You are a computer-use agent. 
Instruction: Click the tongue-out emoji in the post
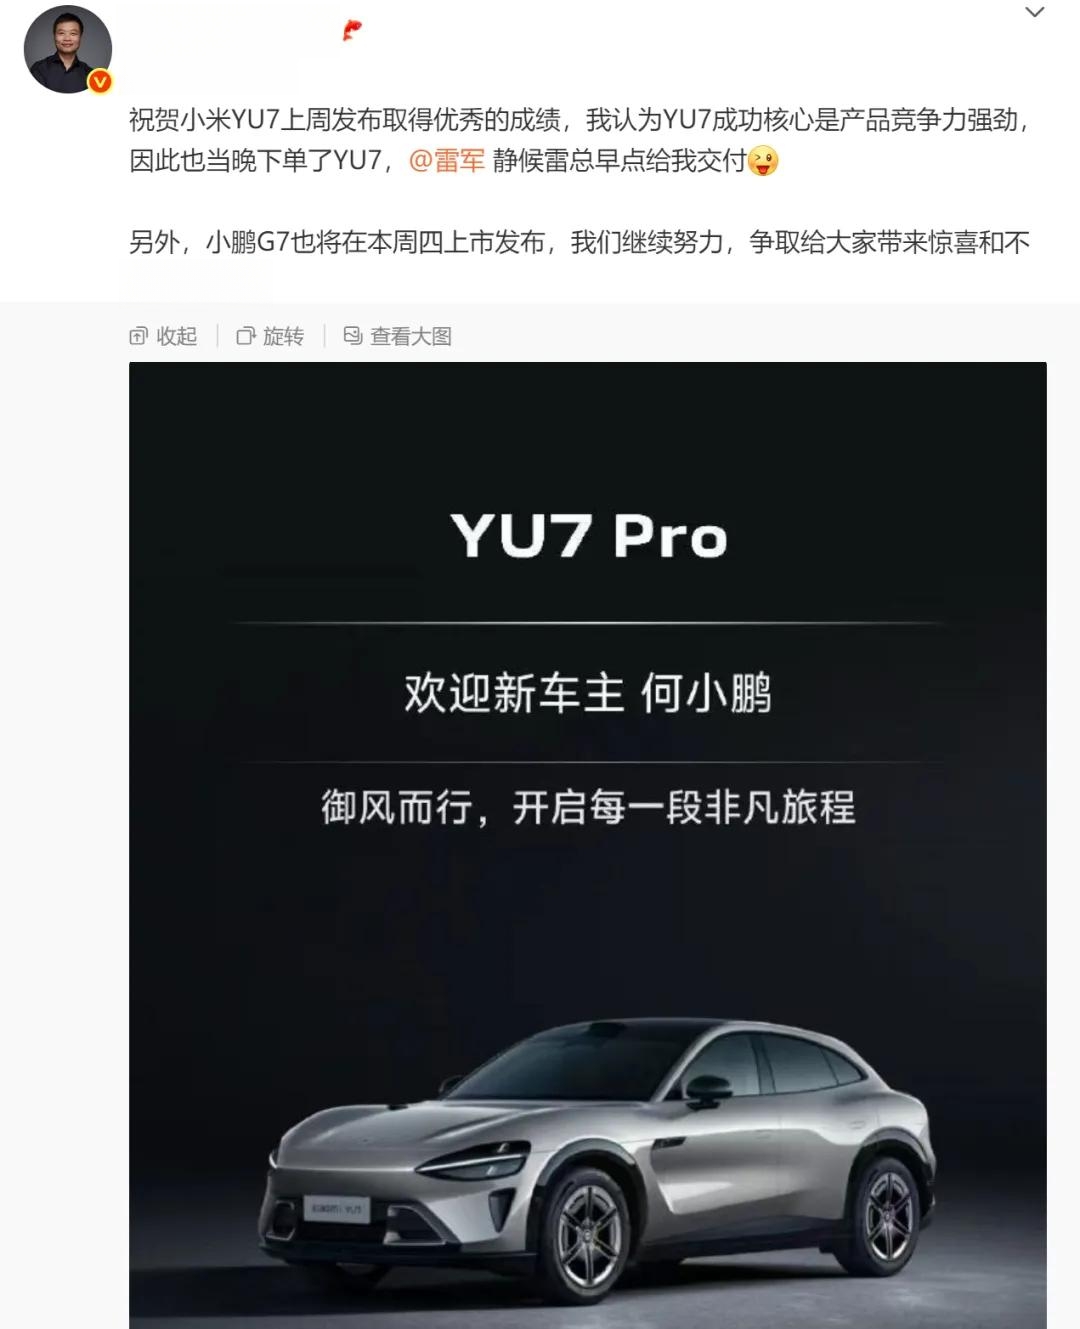(x=763, y=160)
